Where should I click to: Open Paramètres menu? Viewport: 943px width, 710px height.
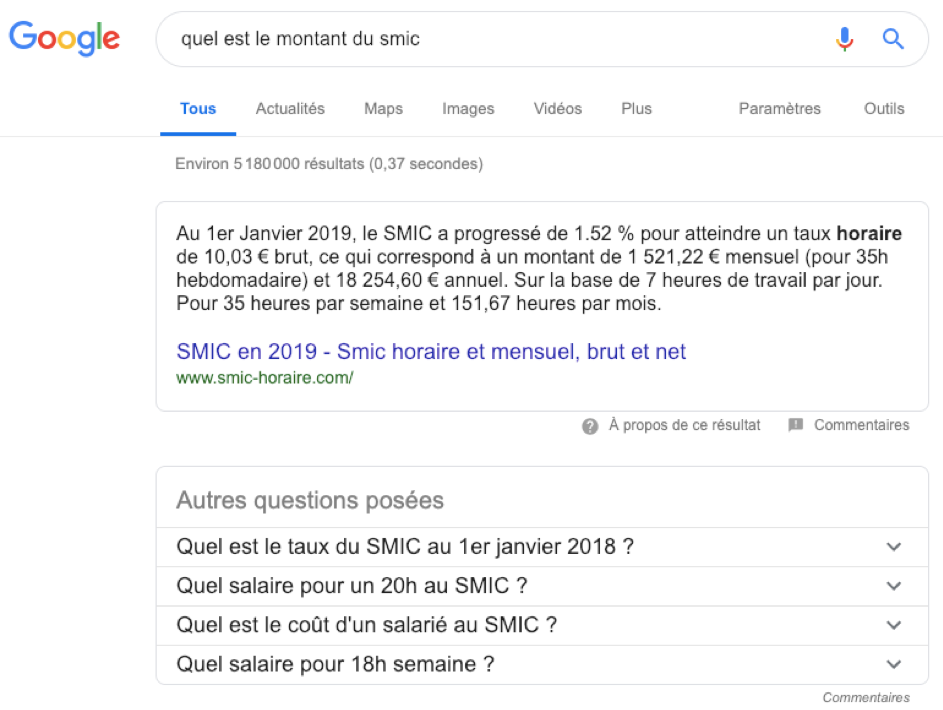click(x=779, y=109)
